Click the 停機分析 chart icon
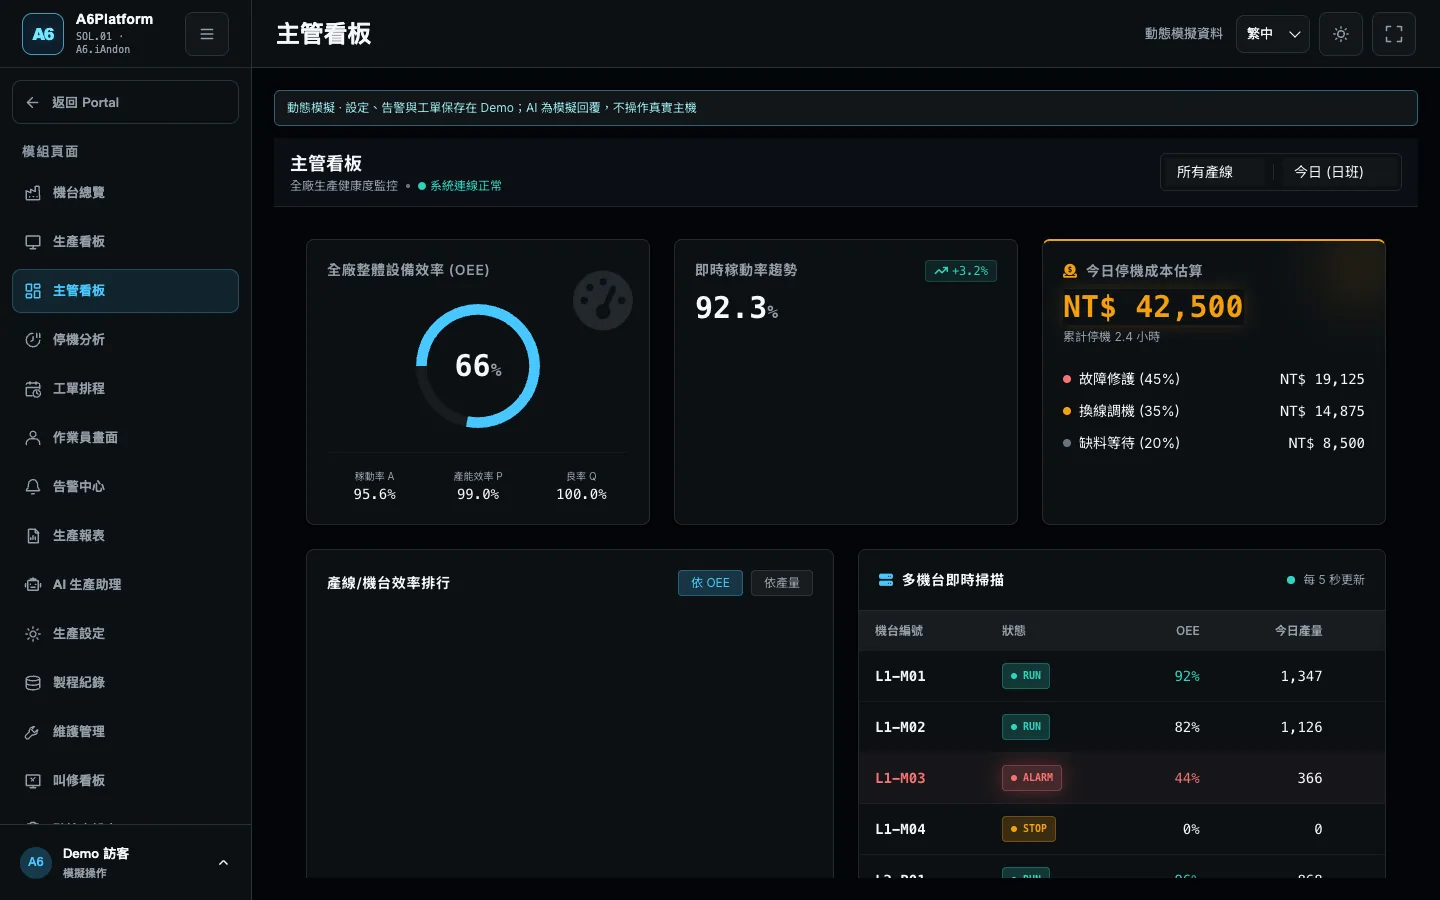This screenshot has width=1440, height=900. pos(33,340)
